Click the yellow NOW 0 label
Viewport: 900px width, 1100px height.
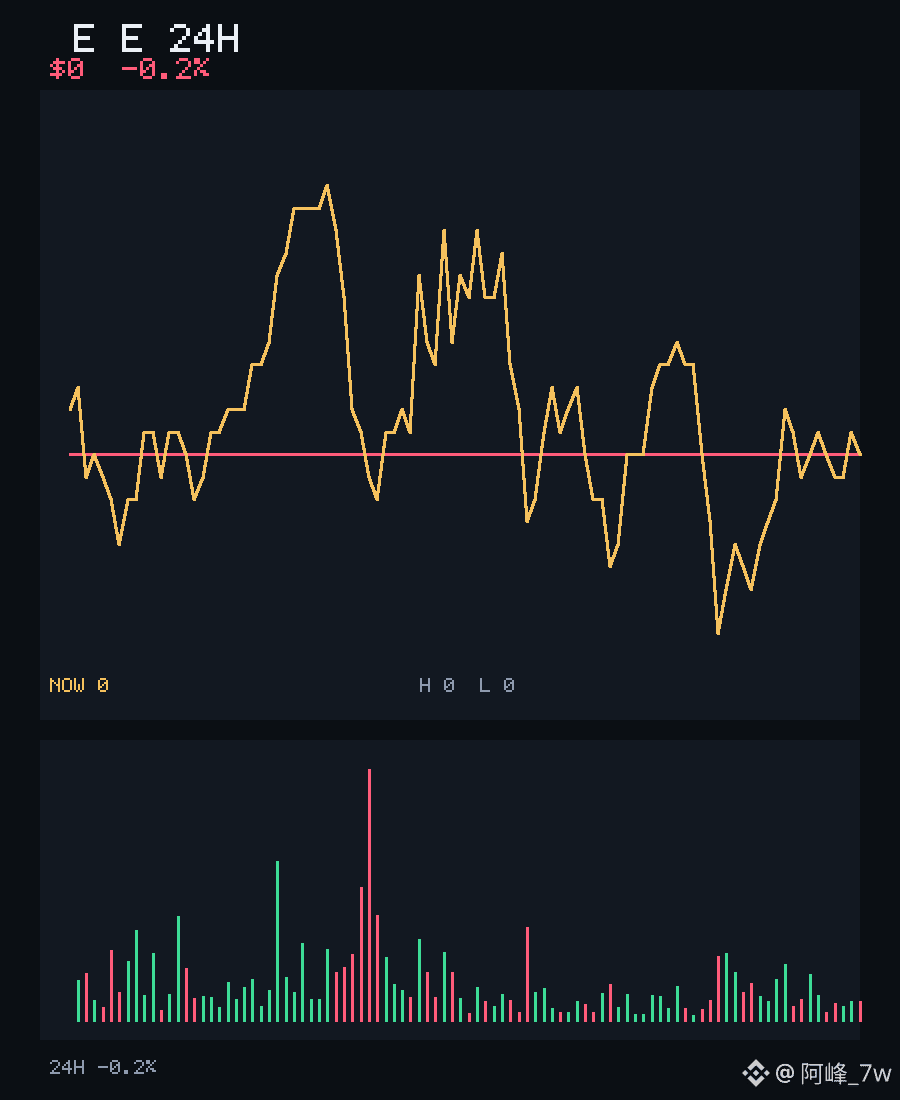point(79,685)
